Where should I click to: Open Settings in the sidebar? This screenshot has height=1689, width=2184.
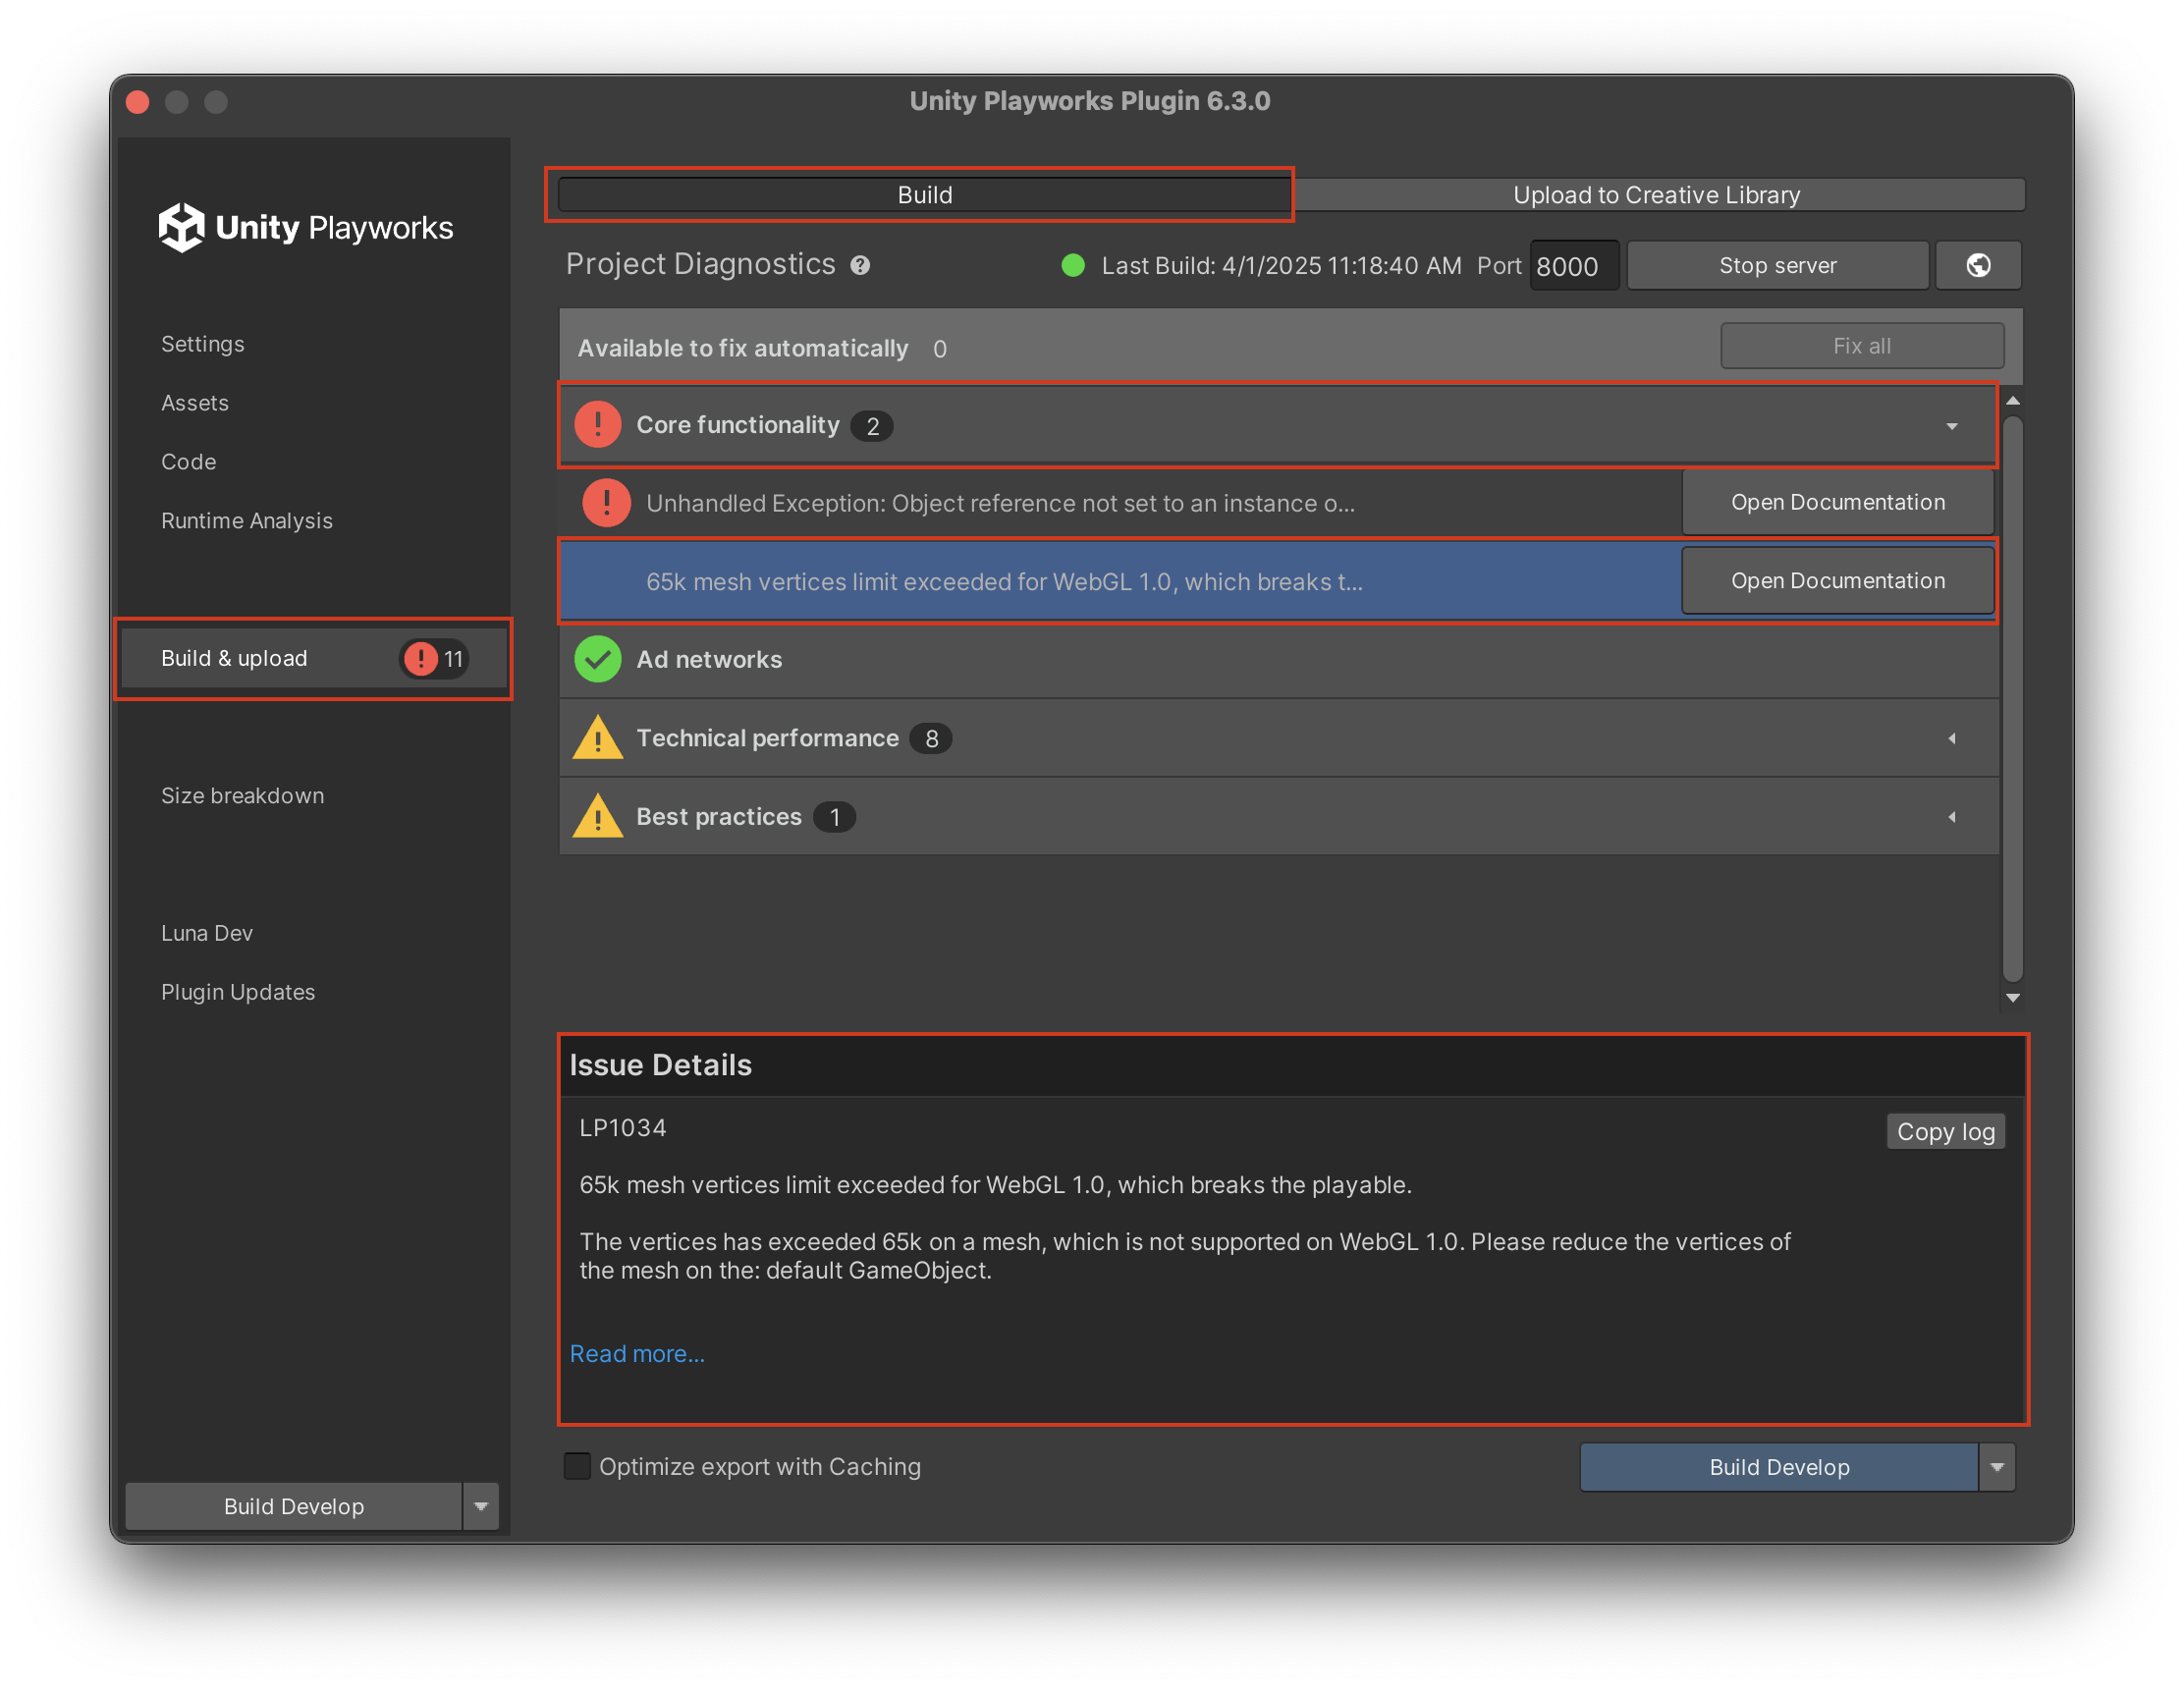point(203,344)
